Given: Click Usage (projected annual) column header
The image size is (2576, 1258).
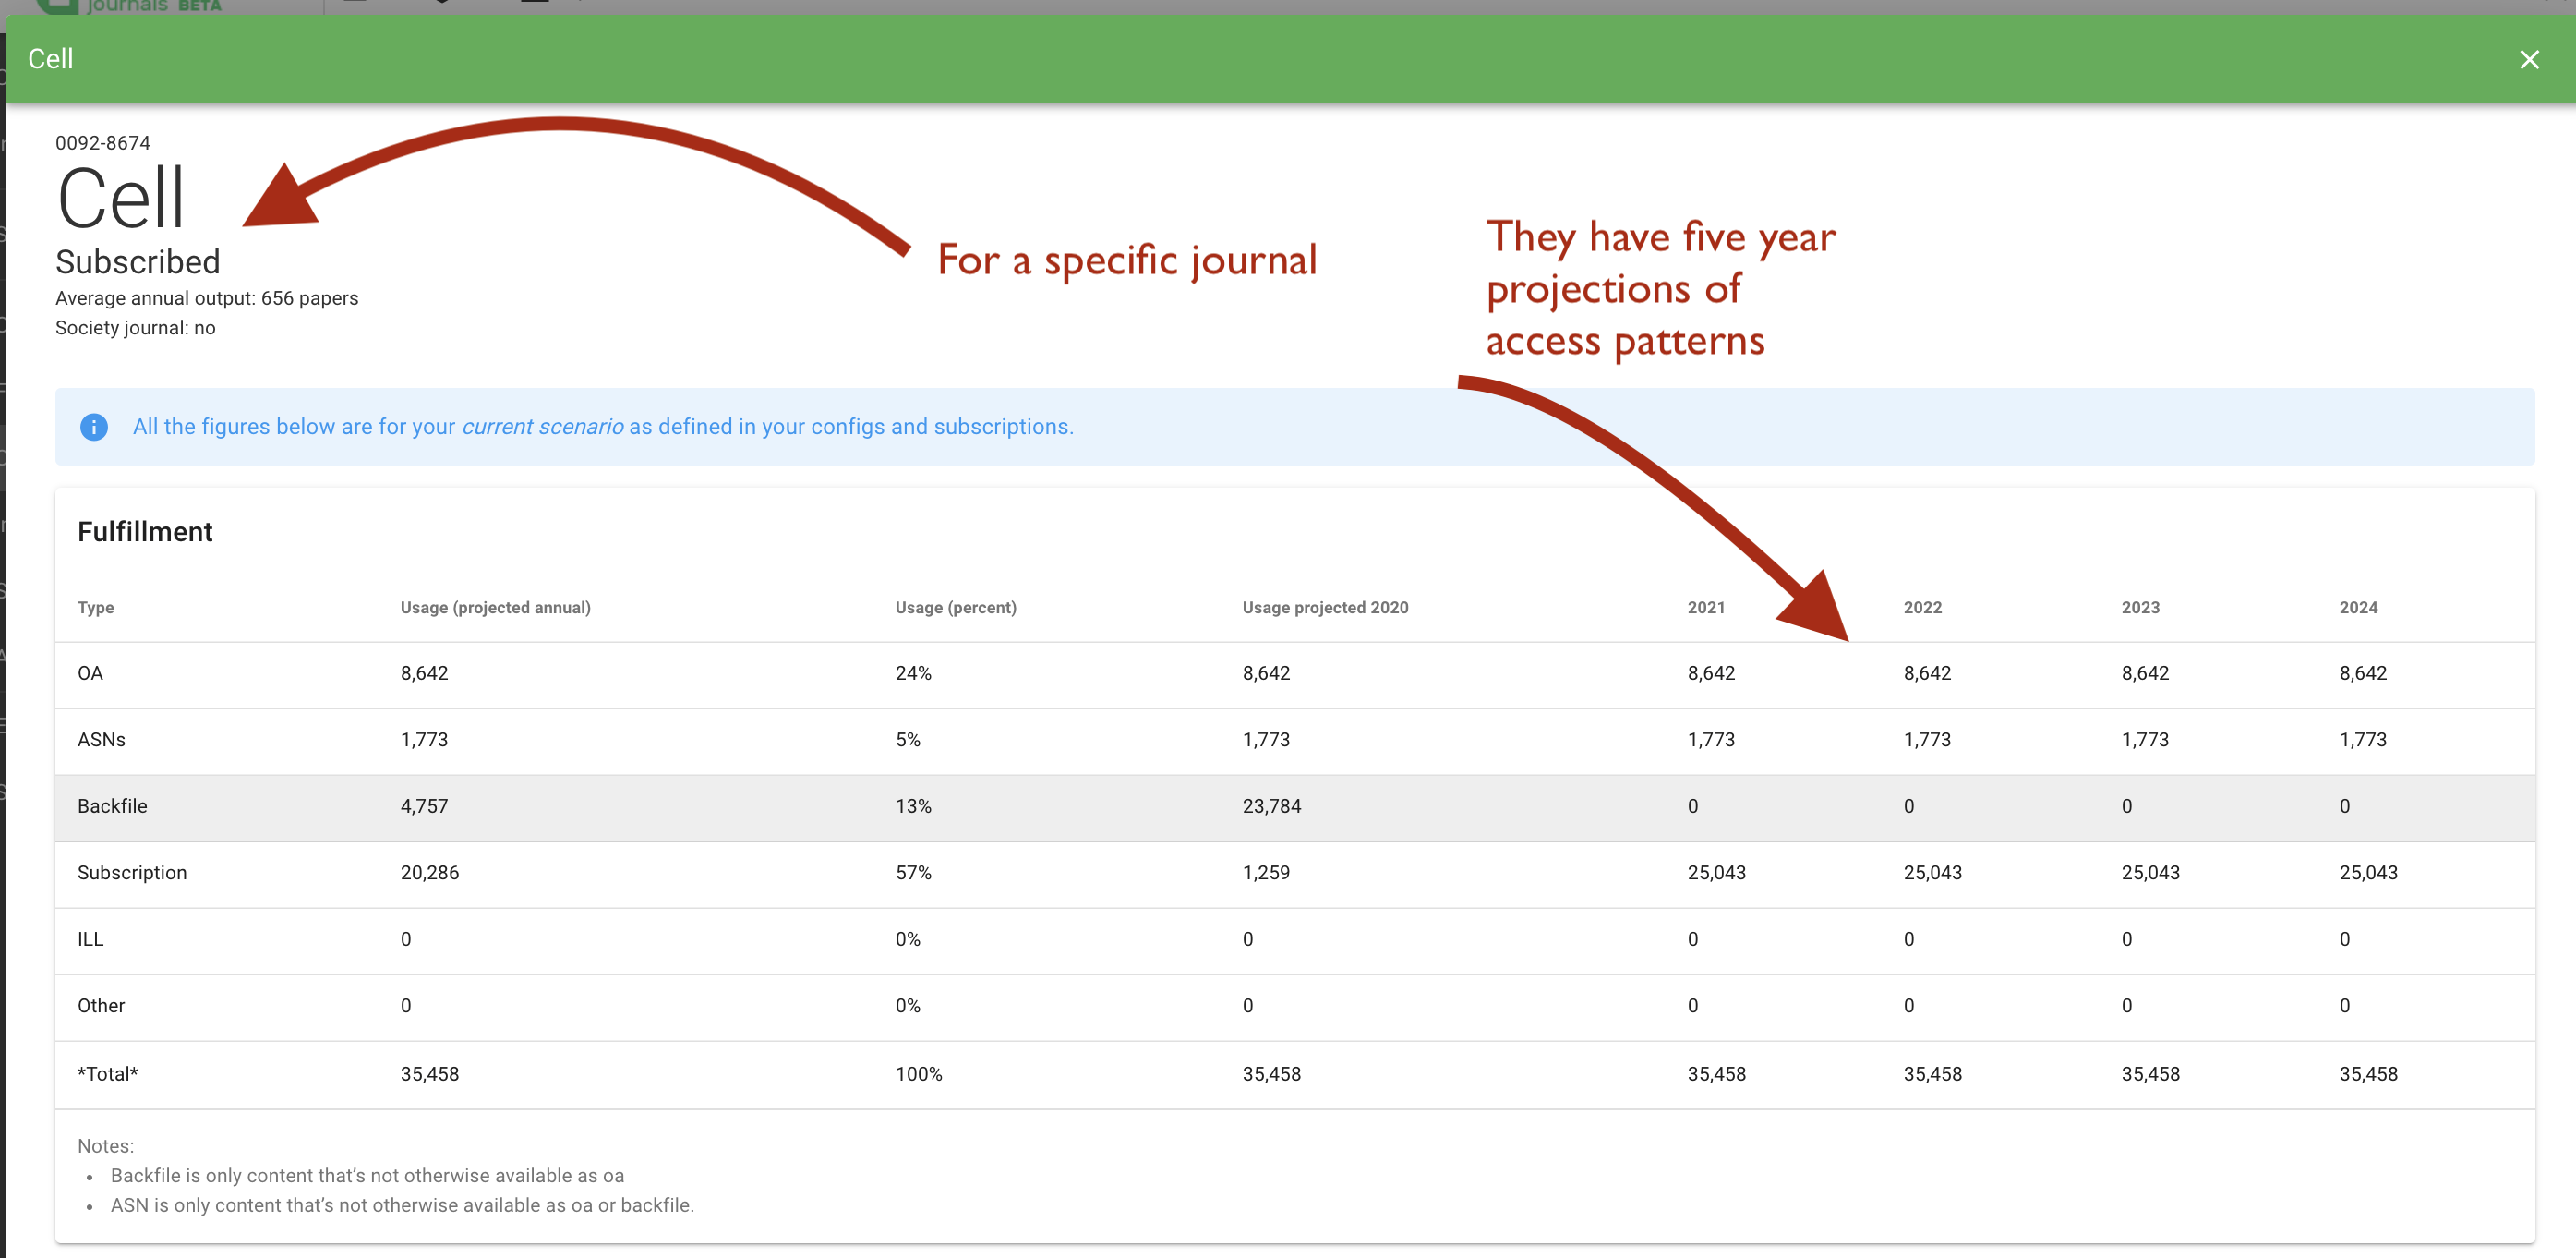Looking at the screenshot, I should coord(495,607).
